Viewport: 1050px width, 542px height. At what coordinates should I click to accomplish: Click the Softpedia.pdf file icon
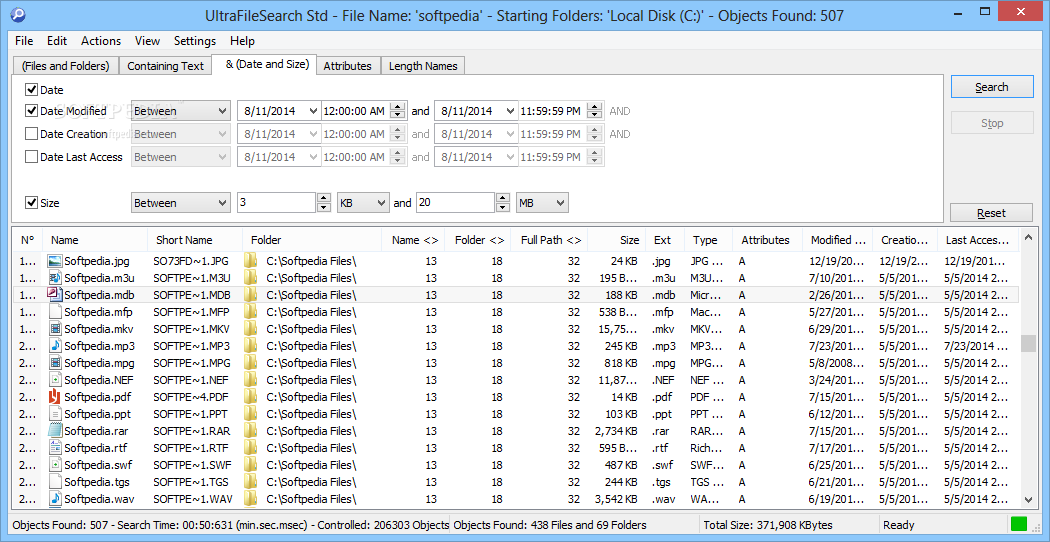(55, 397)
